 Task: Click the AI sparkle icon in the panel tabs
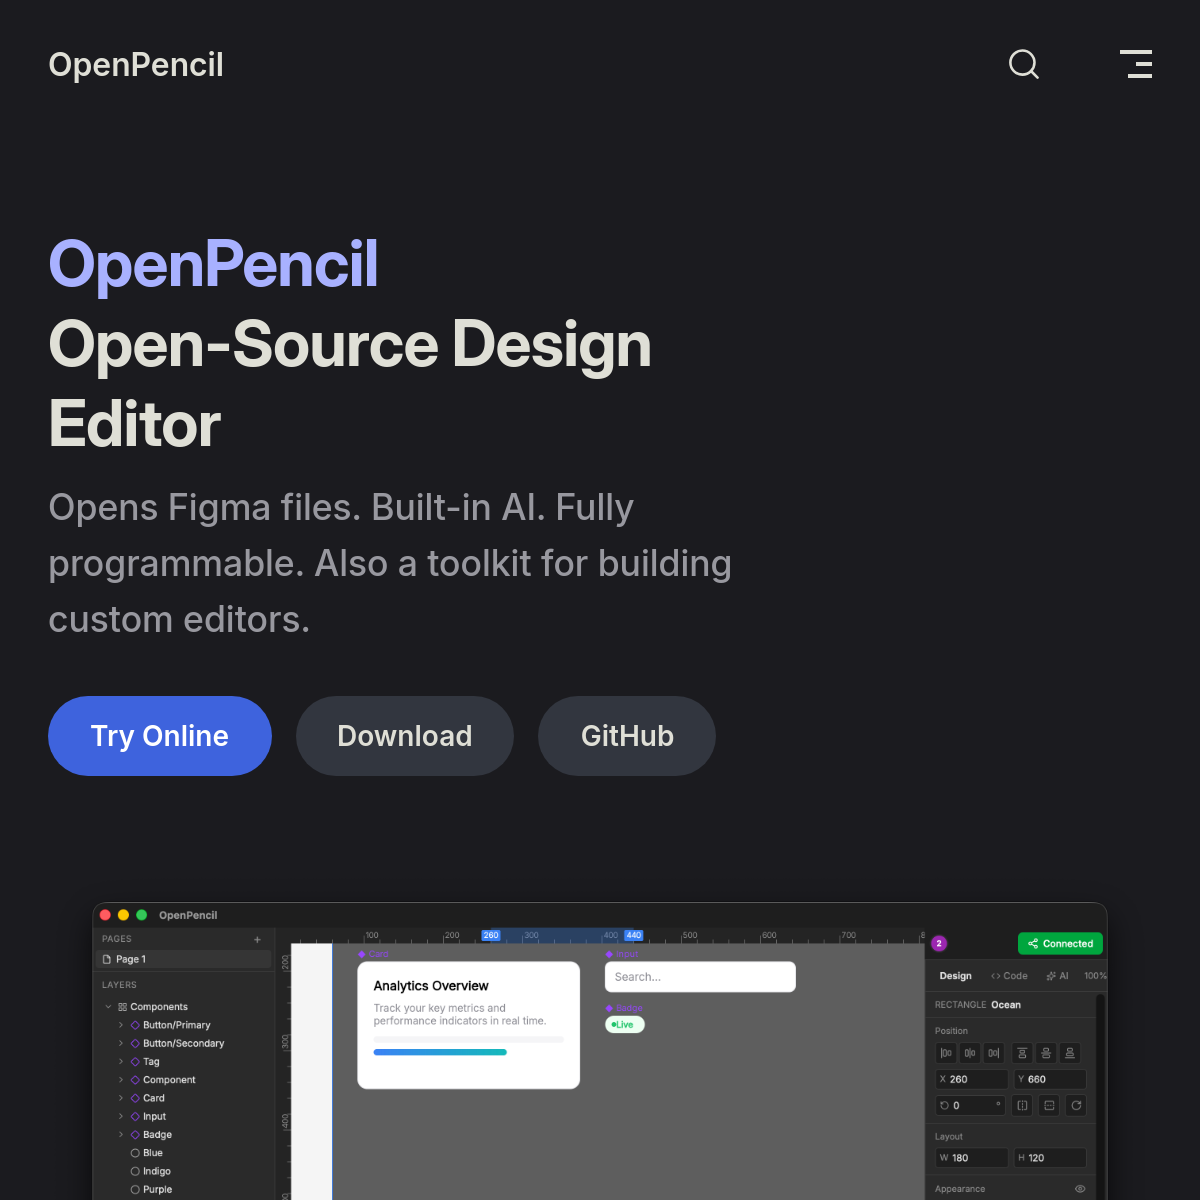1052,975
